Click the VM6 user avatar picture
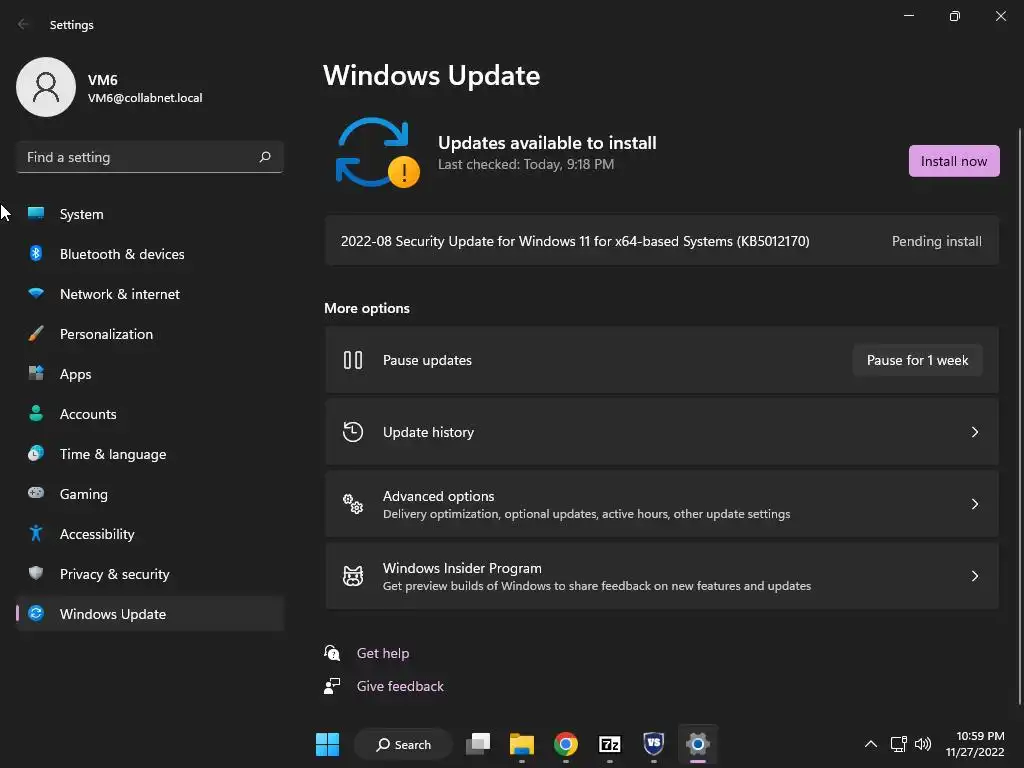Viewport: 1024px width, 768px height. coord(46,87)
